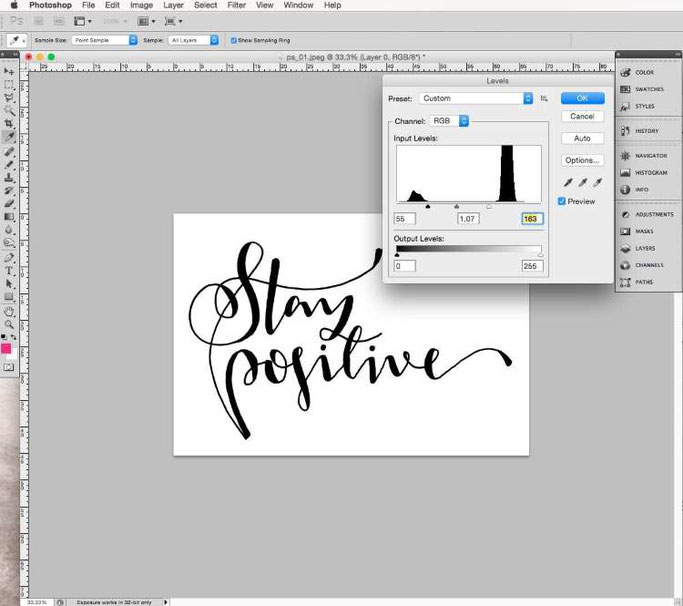Open the Preset dropdown showing Custom
The width and height of the screenshot is (683, 606).
tap(476, 98)
